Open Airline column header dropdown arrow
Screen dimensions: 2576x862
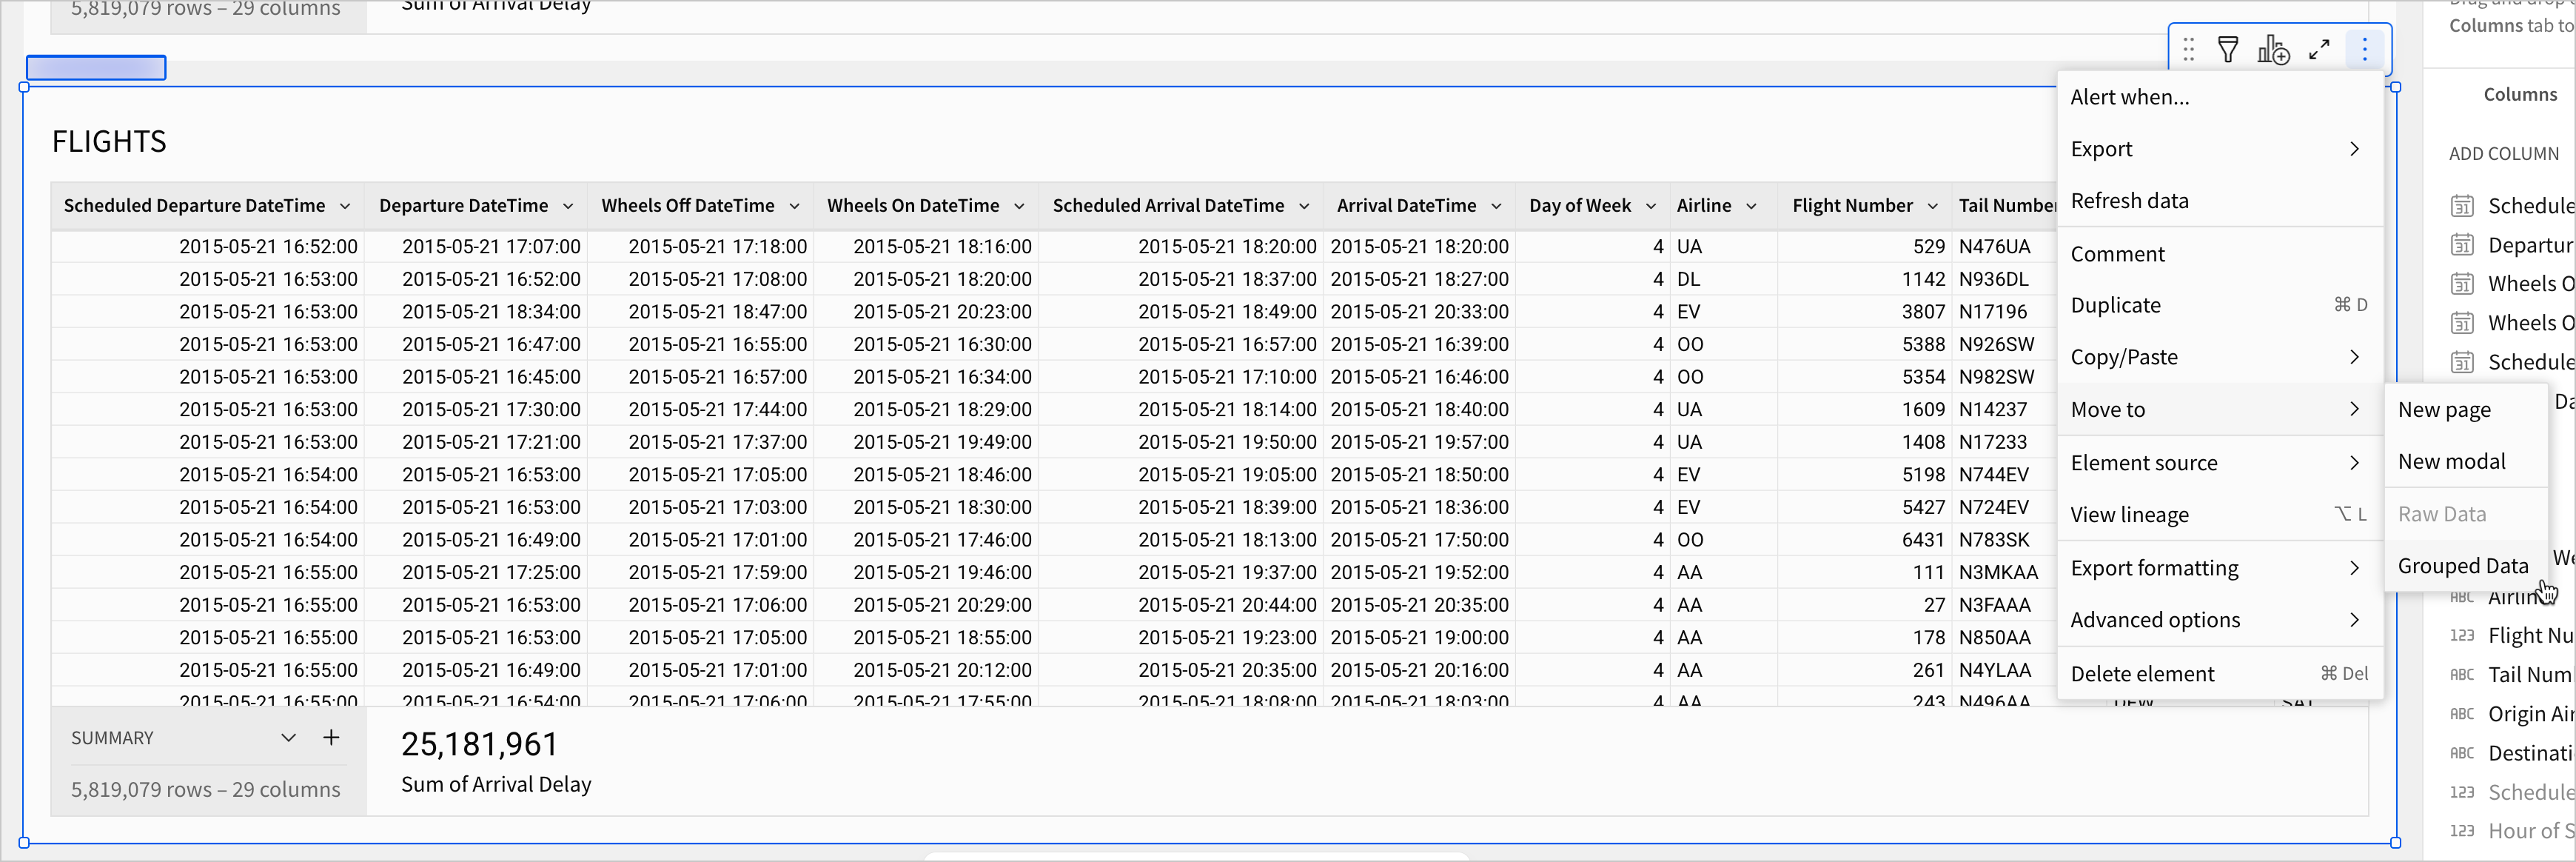(1751, 206)
